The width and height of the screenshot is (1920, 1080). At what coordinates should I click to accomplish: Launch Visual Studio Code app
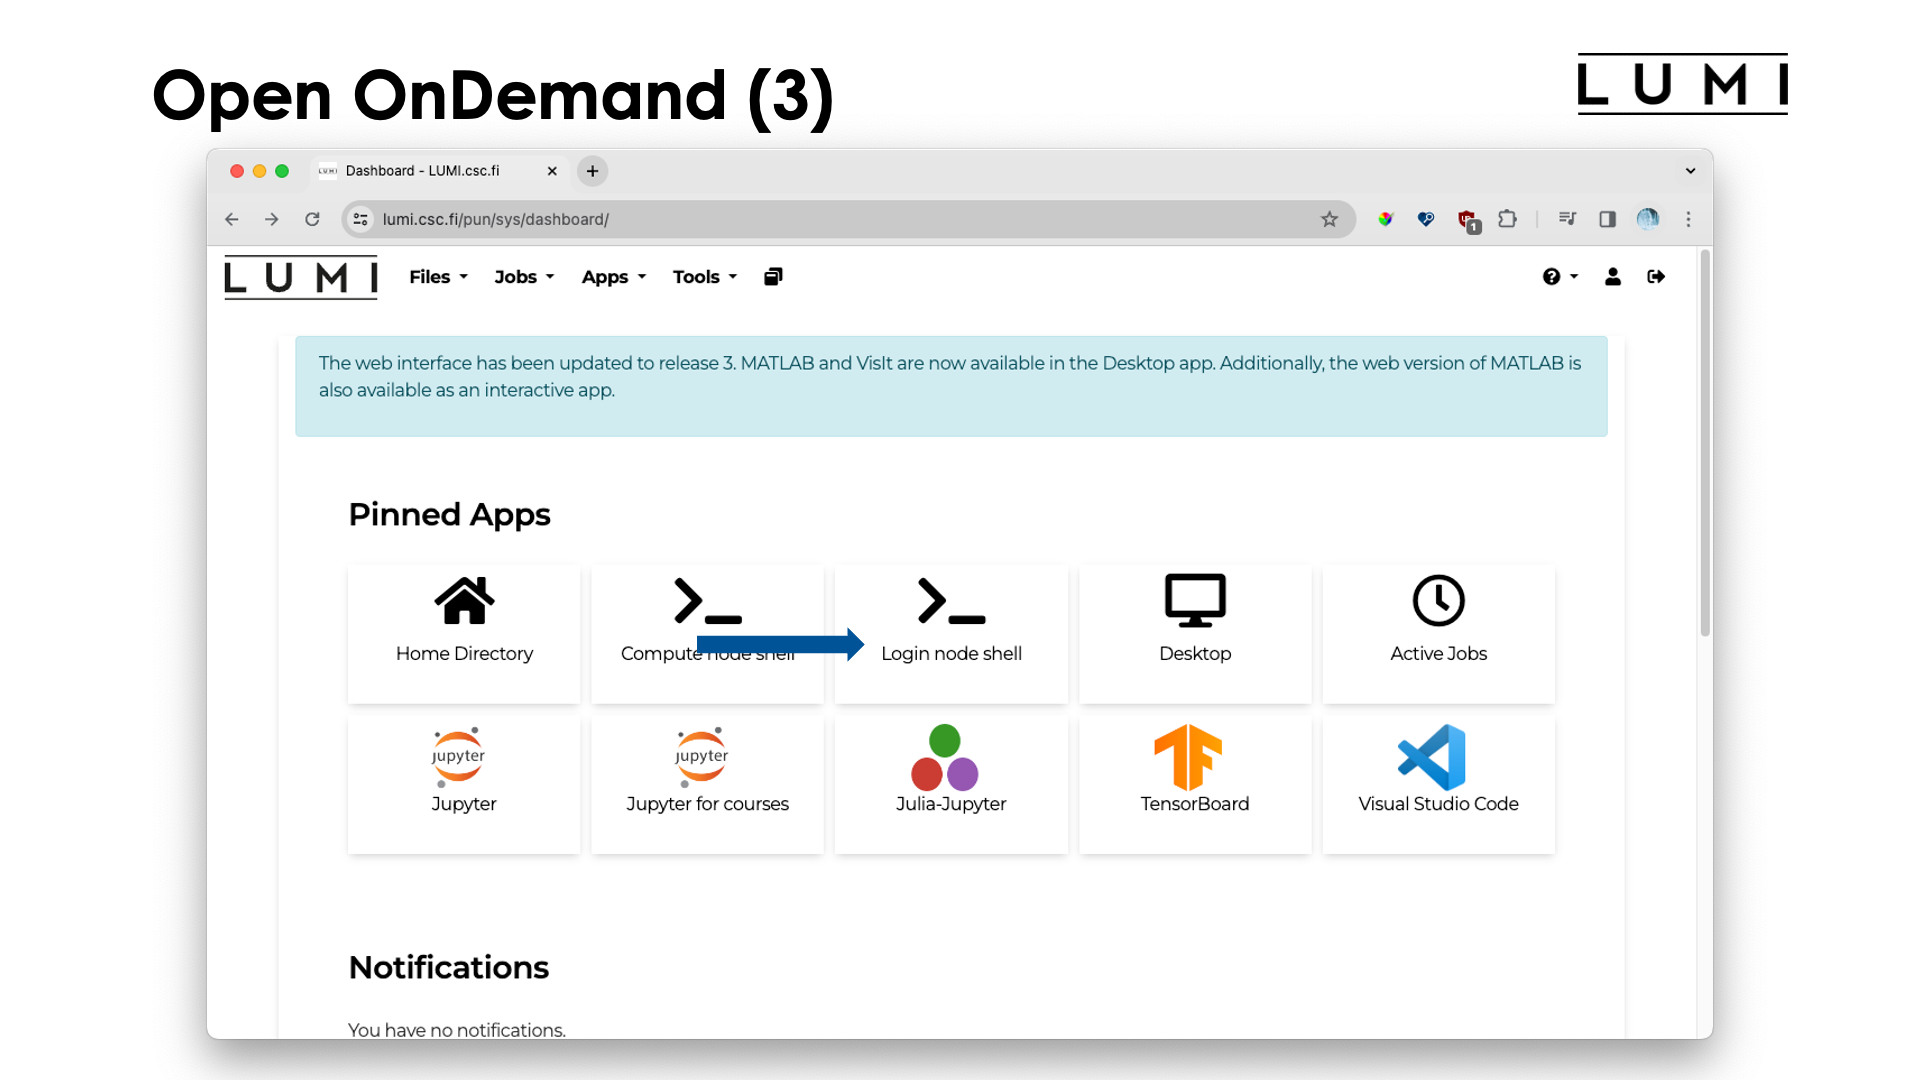(x=1438, y=783)
